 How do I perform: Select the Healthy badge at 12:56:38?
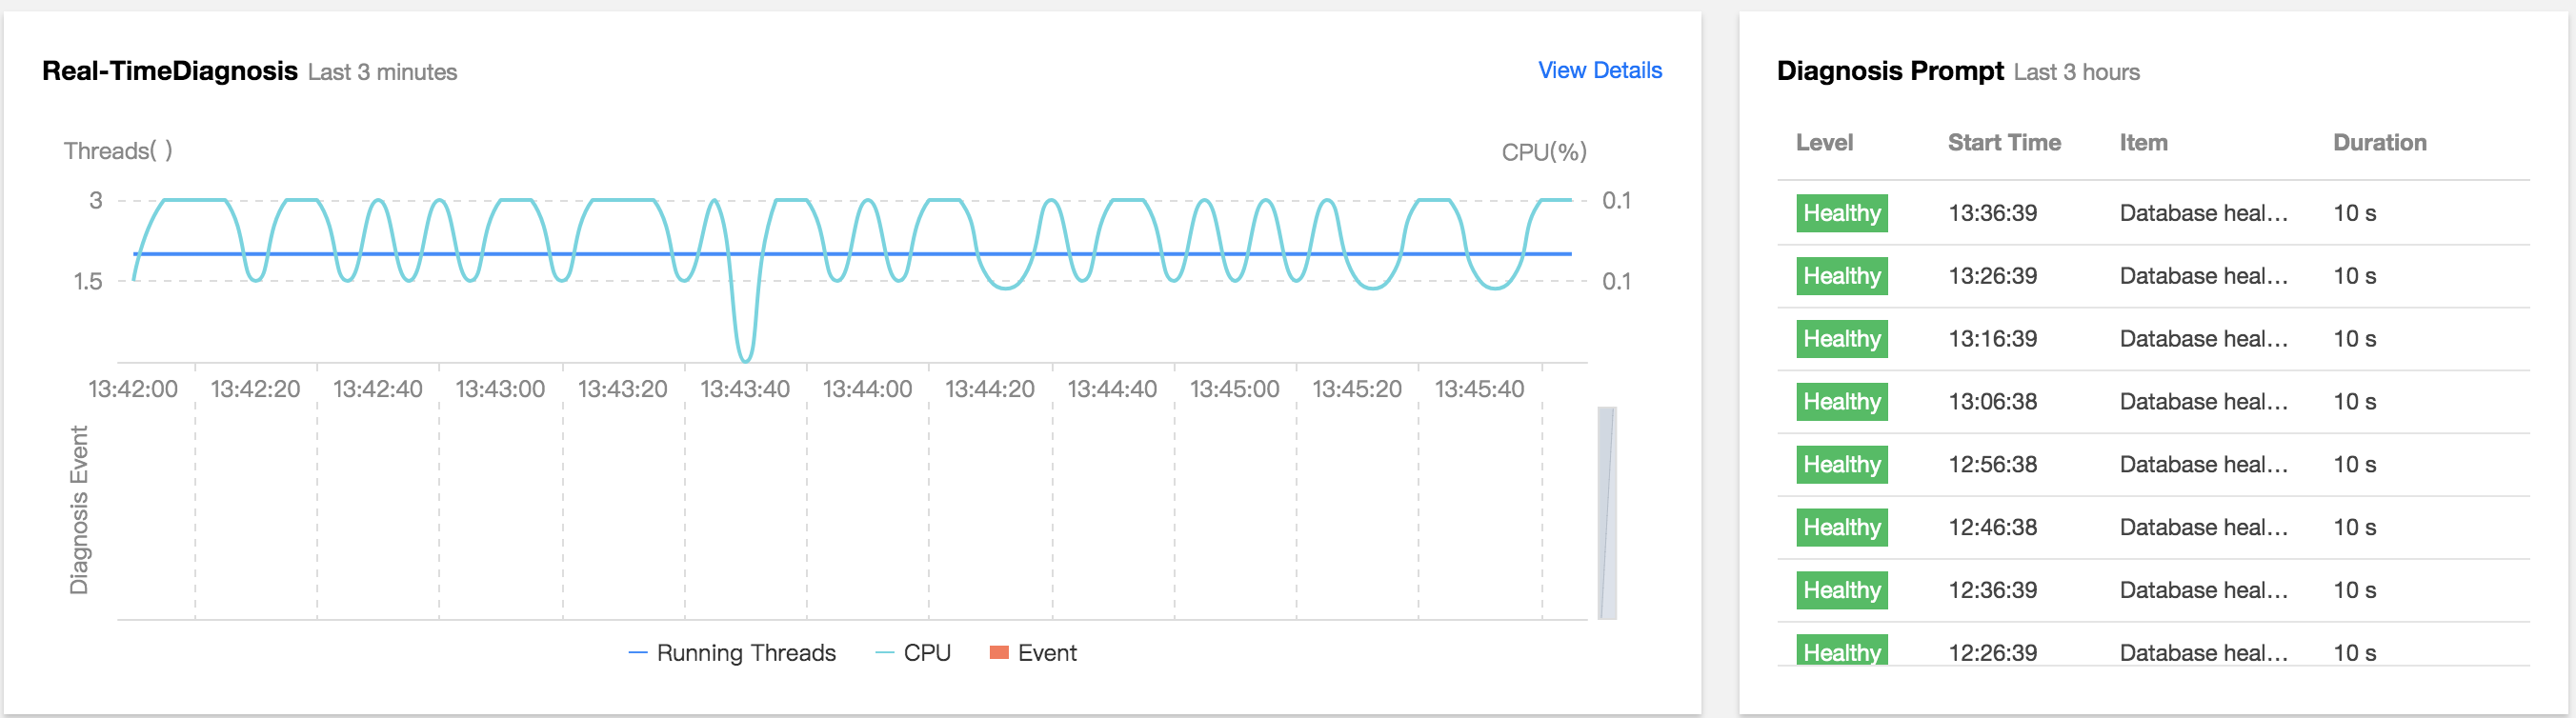(1841, 465)
